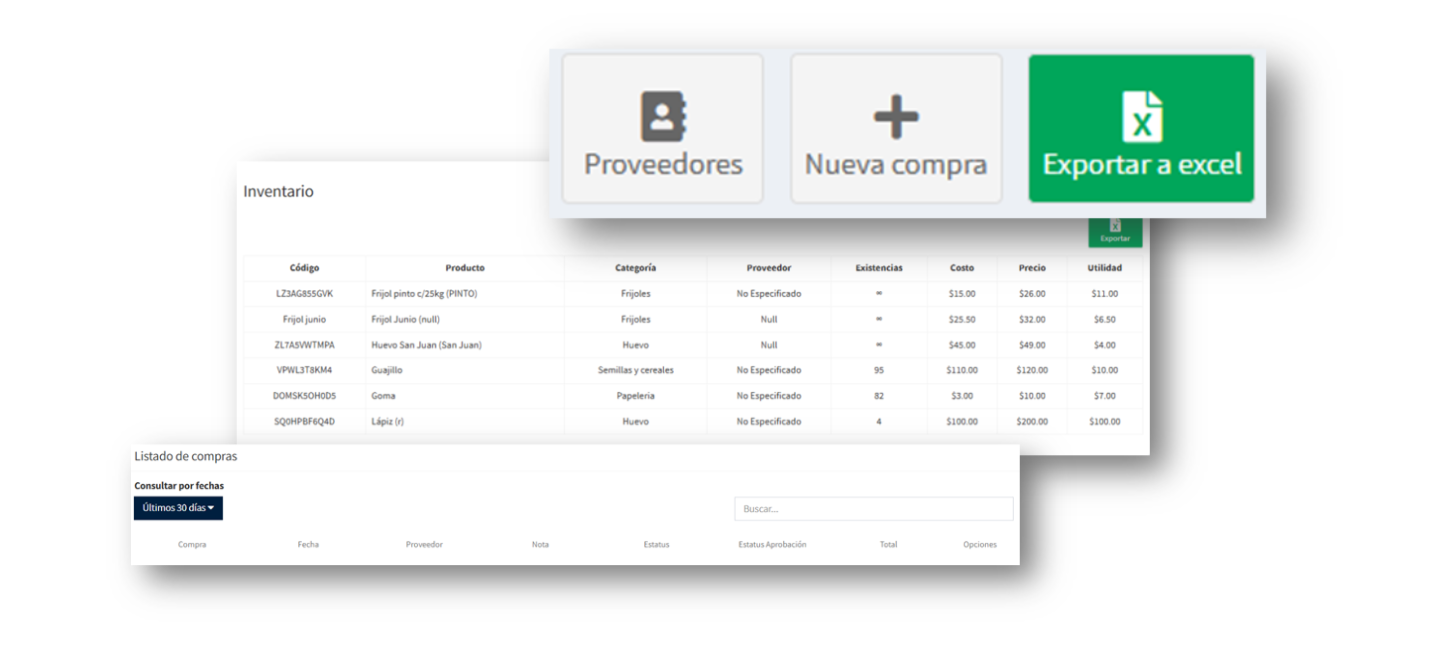Click the Producto column header

[x=465, y=268]
